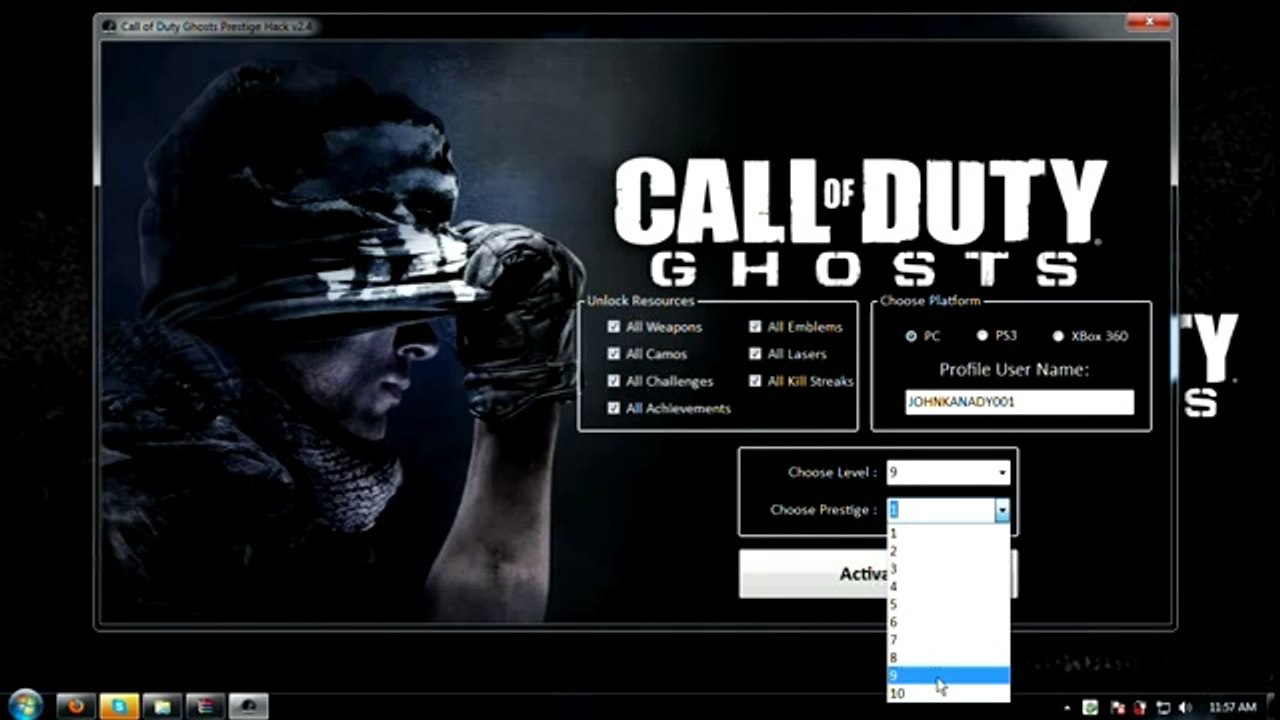This screenshot has height=720, width=1280.
Task: Click the Action Center flag tray icon
Action: point(1118,708)
